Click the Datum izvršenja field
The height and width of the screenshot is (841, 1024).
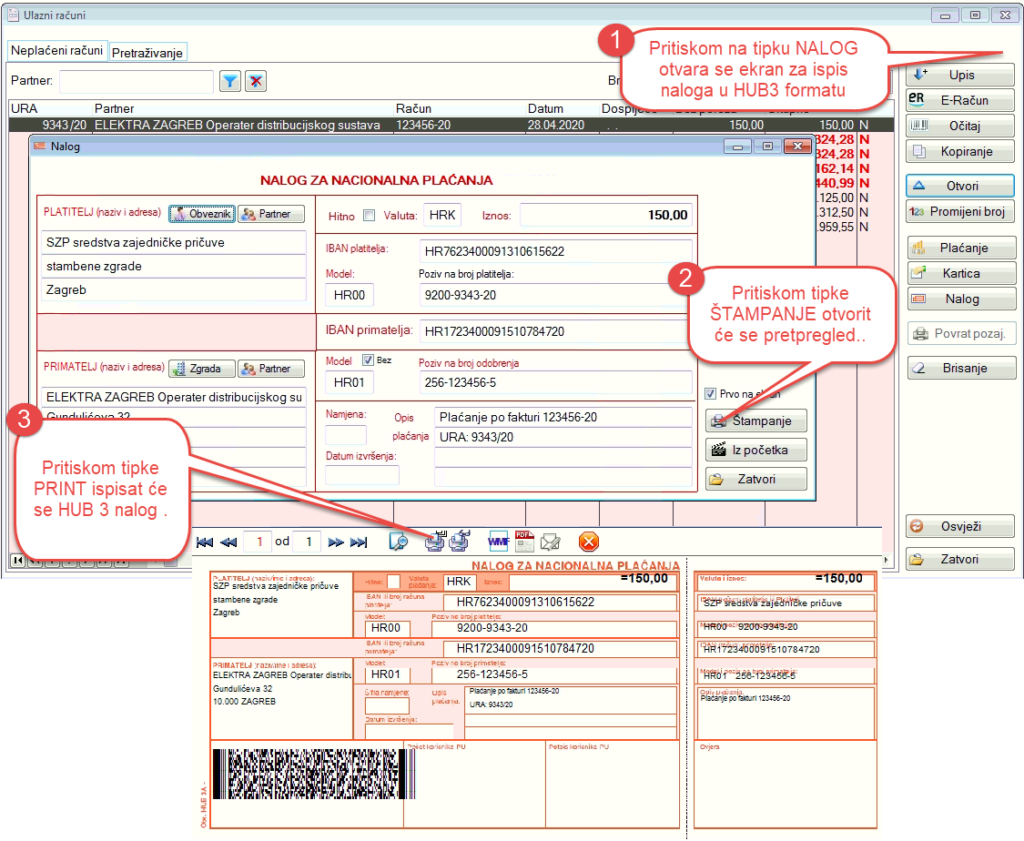tap(362, 475)
